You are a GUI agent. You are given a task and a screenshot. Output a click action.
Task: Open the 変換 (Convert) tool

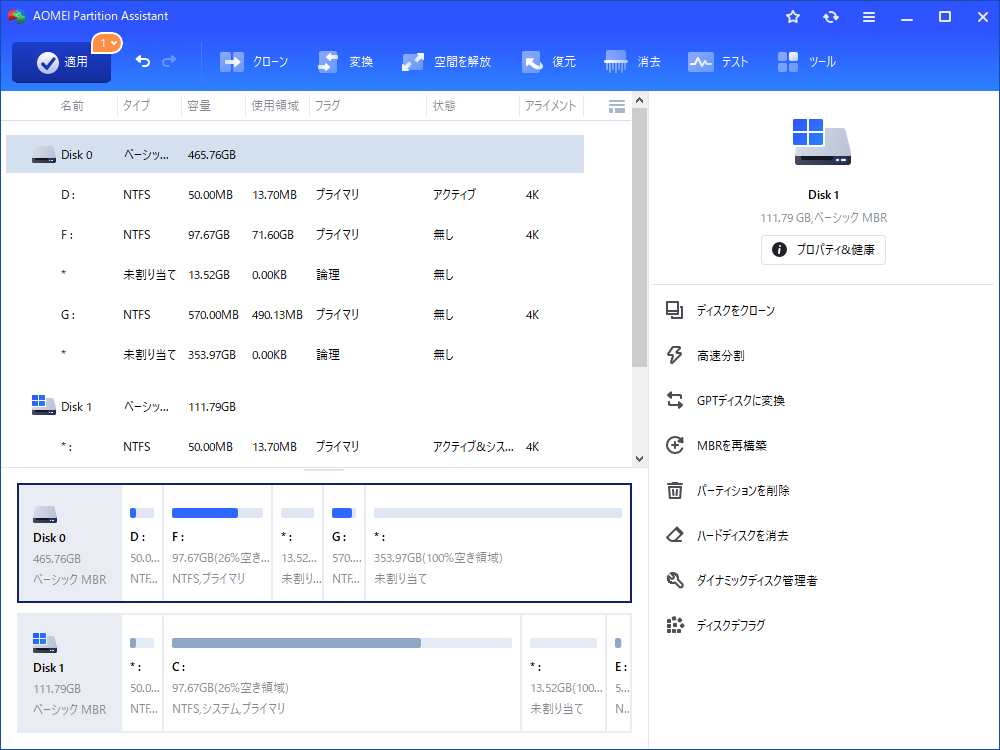tap(345, 61)
